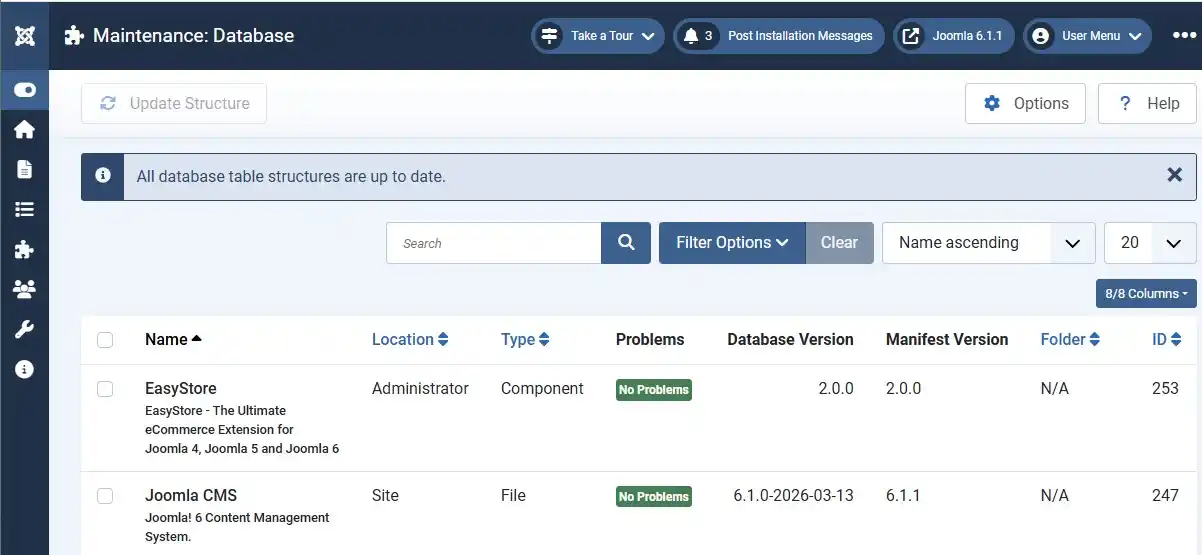Toggle the sidebar menu switch
The width and height of the screenshot is (1202, 555).
[24, 90]
